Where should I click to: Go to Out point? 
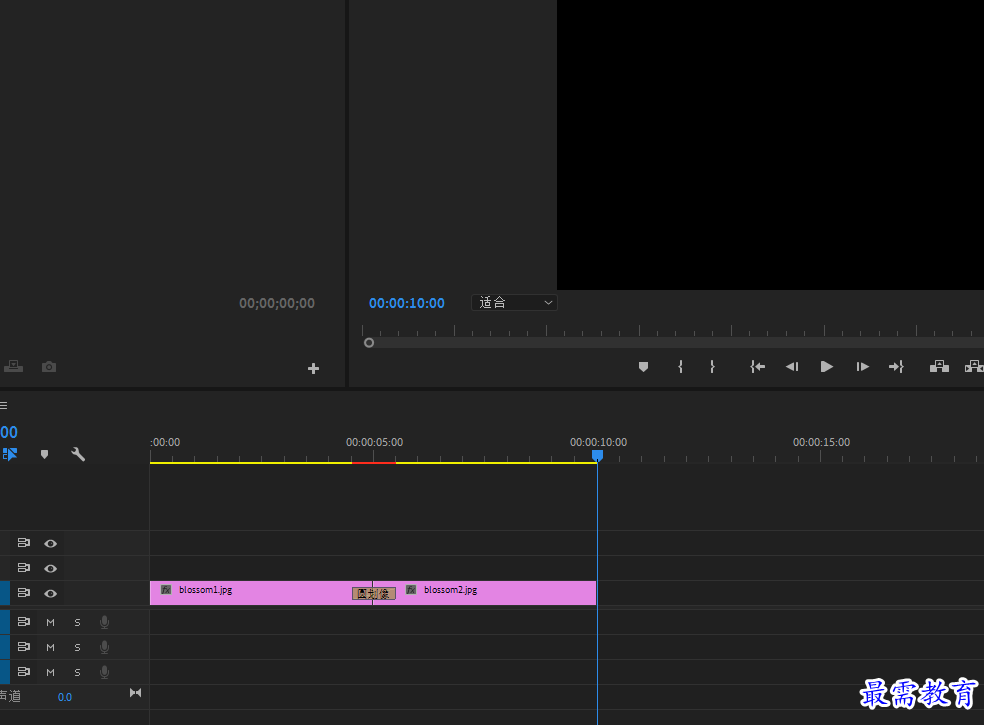(896, 367)
